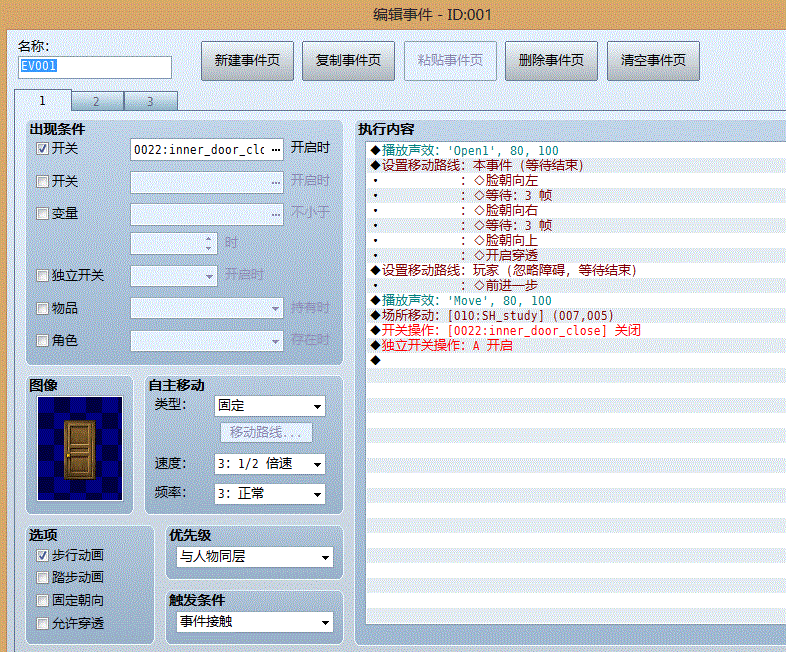The image size is (786, 652).
Task: Toggle the 踏步动画 option checkbox
Action: click(43, 577)
